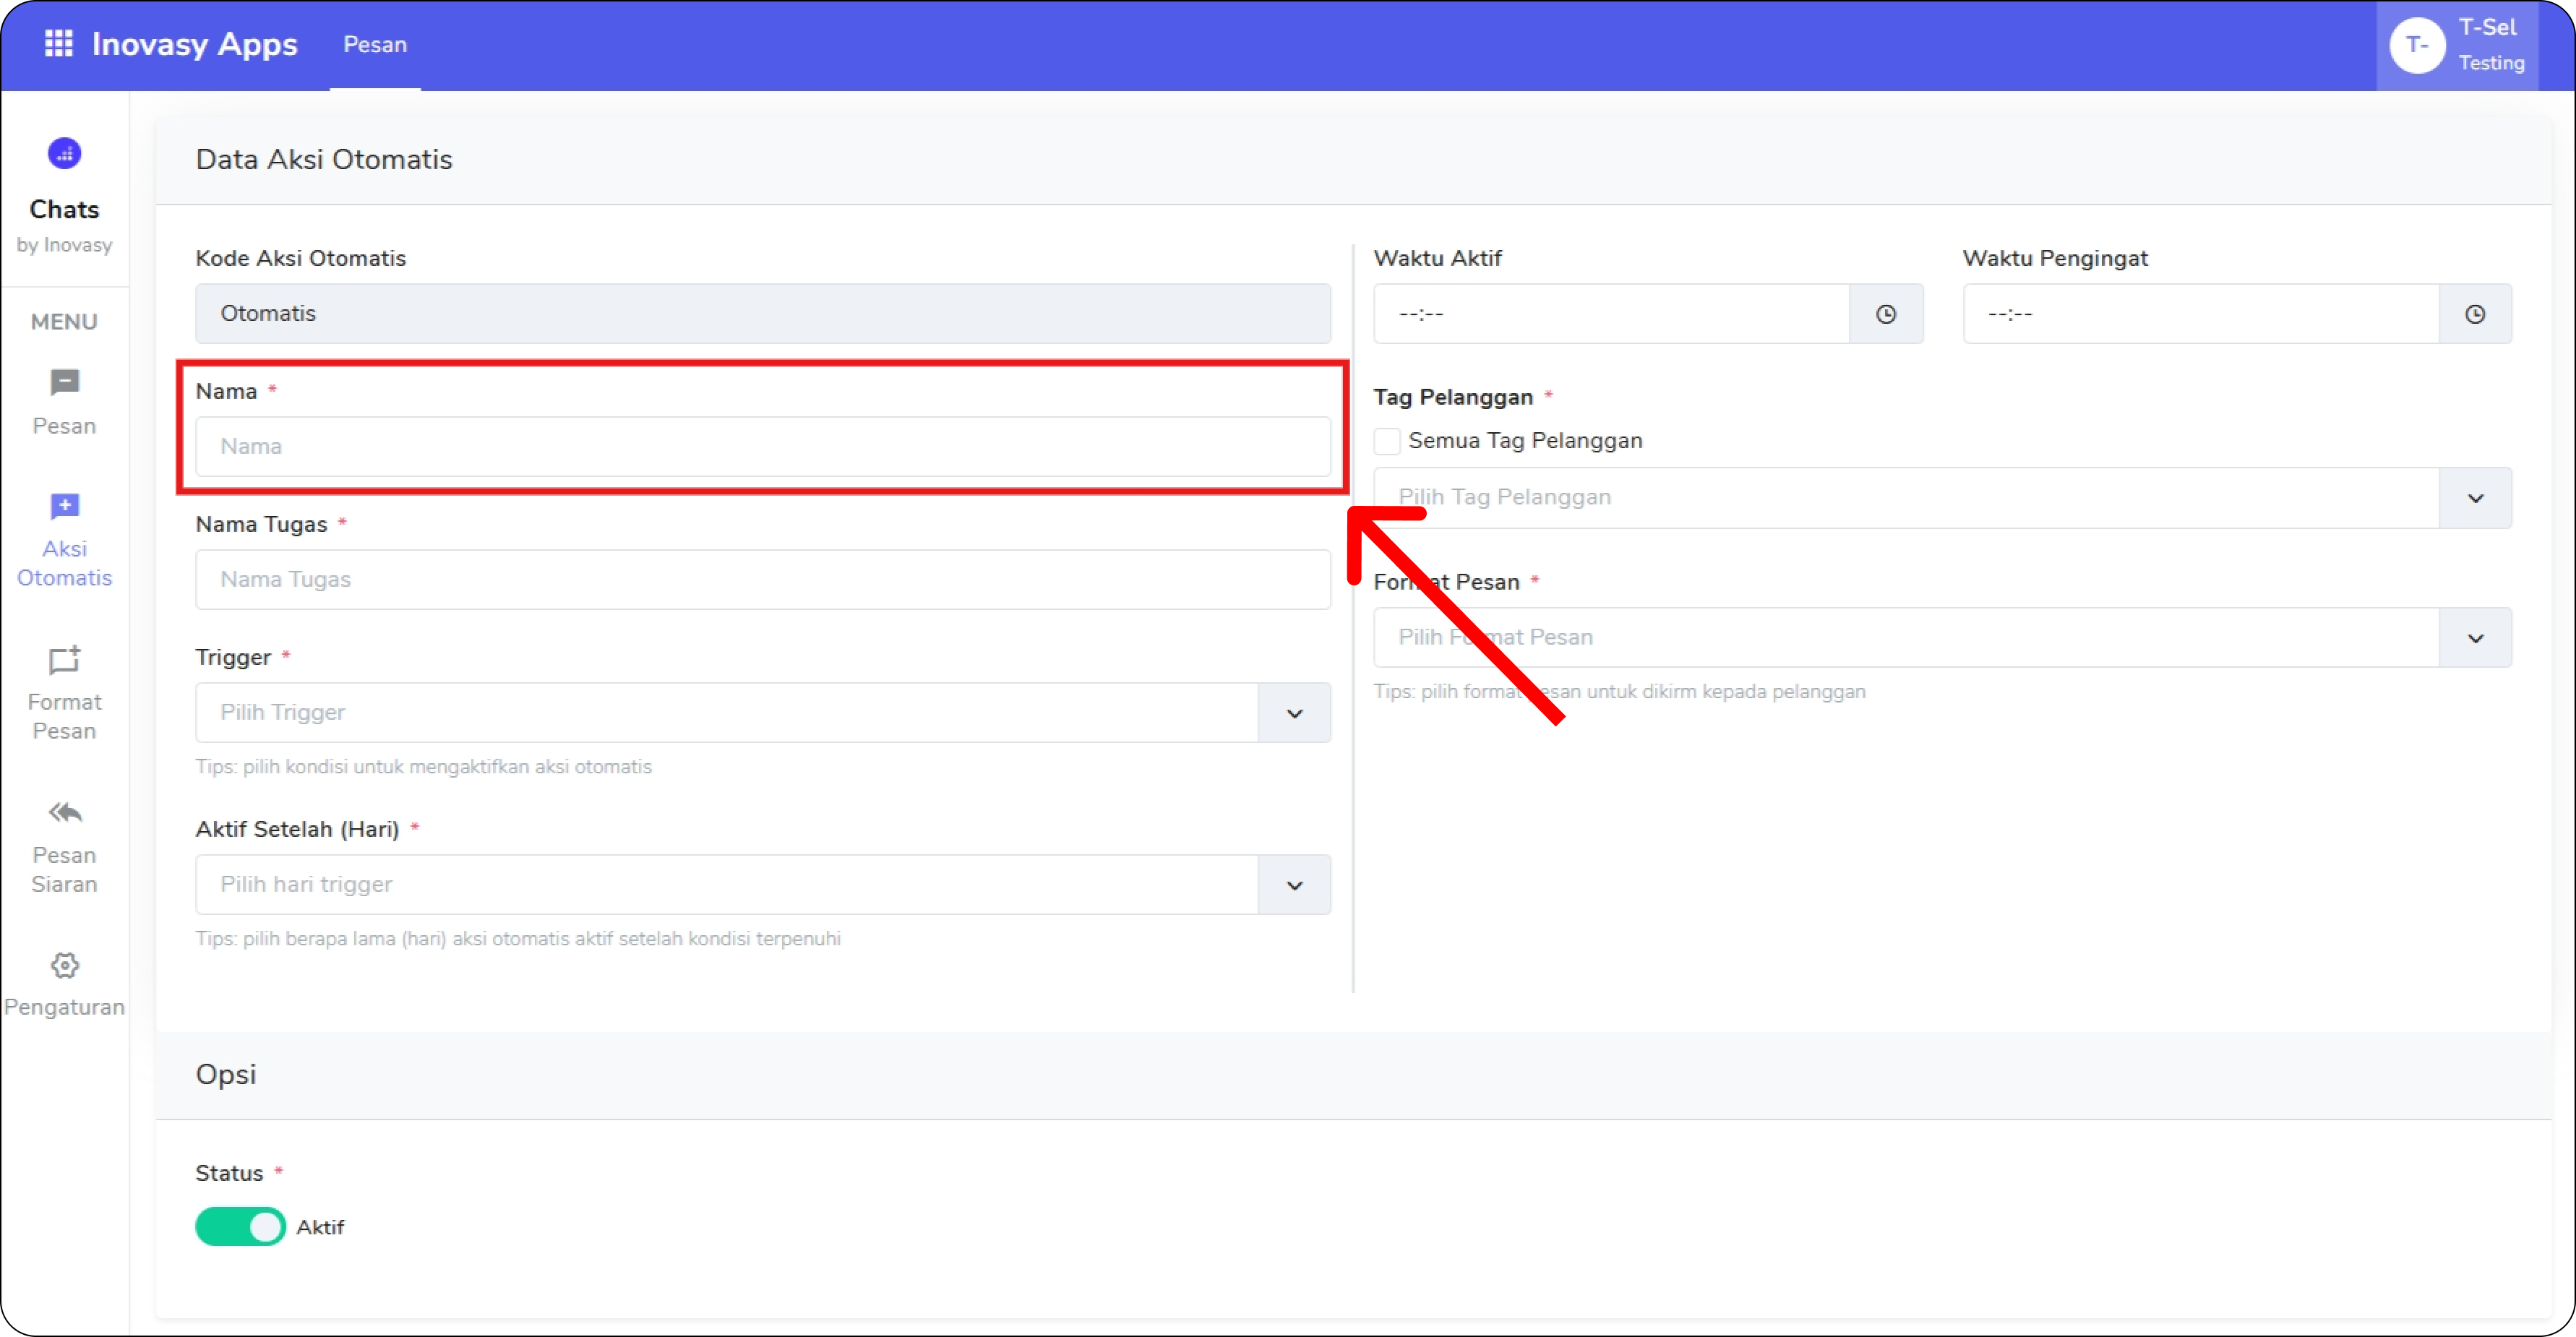Click the Waktu Aktif clock icon
The height and width of the screenshot is (1337, 2576).
coord(1885,314)
